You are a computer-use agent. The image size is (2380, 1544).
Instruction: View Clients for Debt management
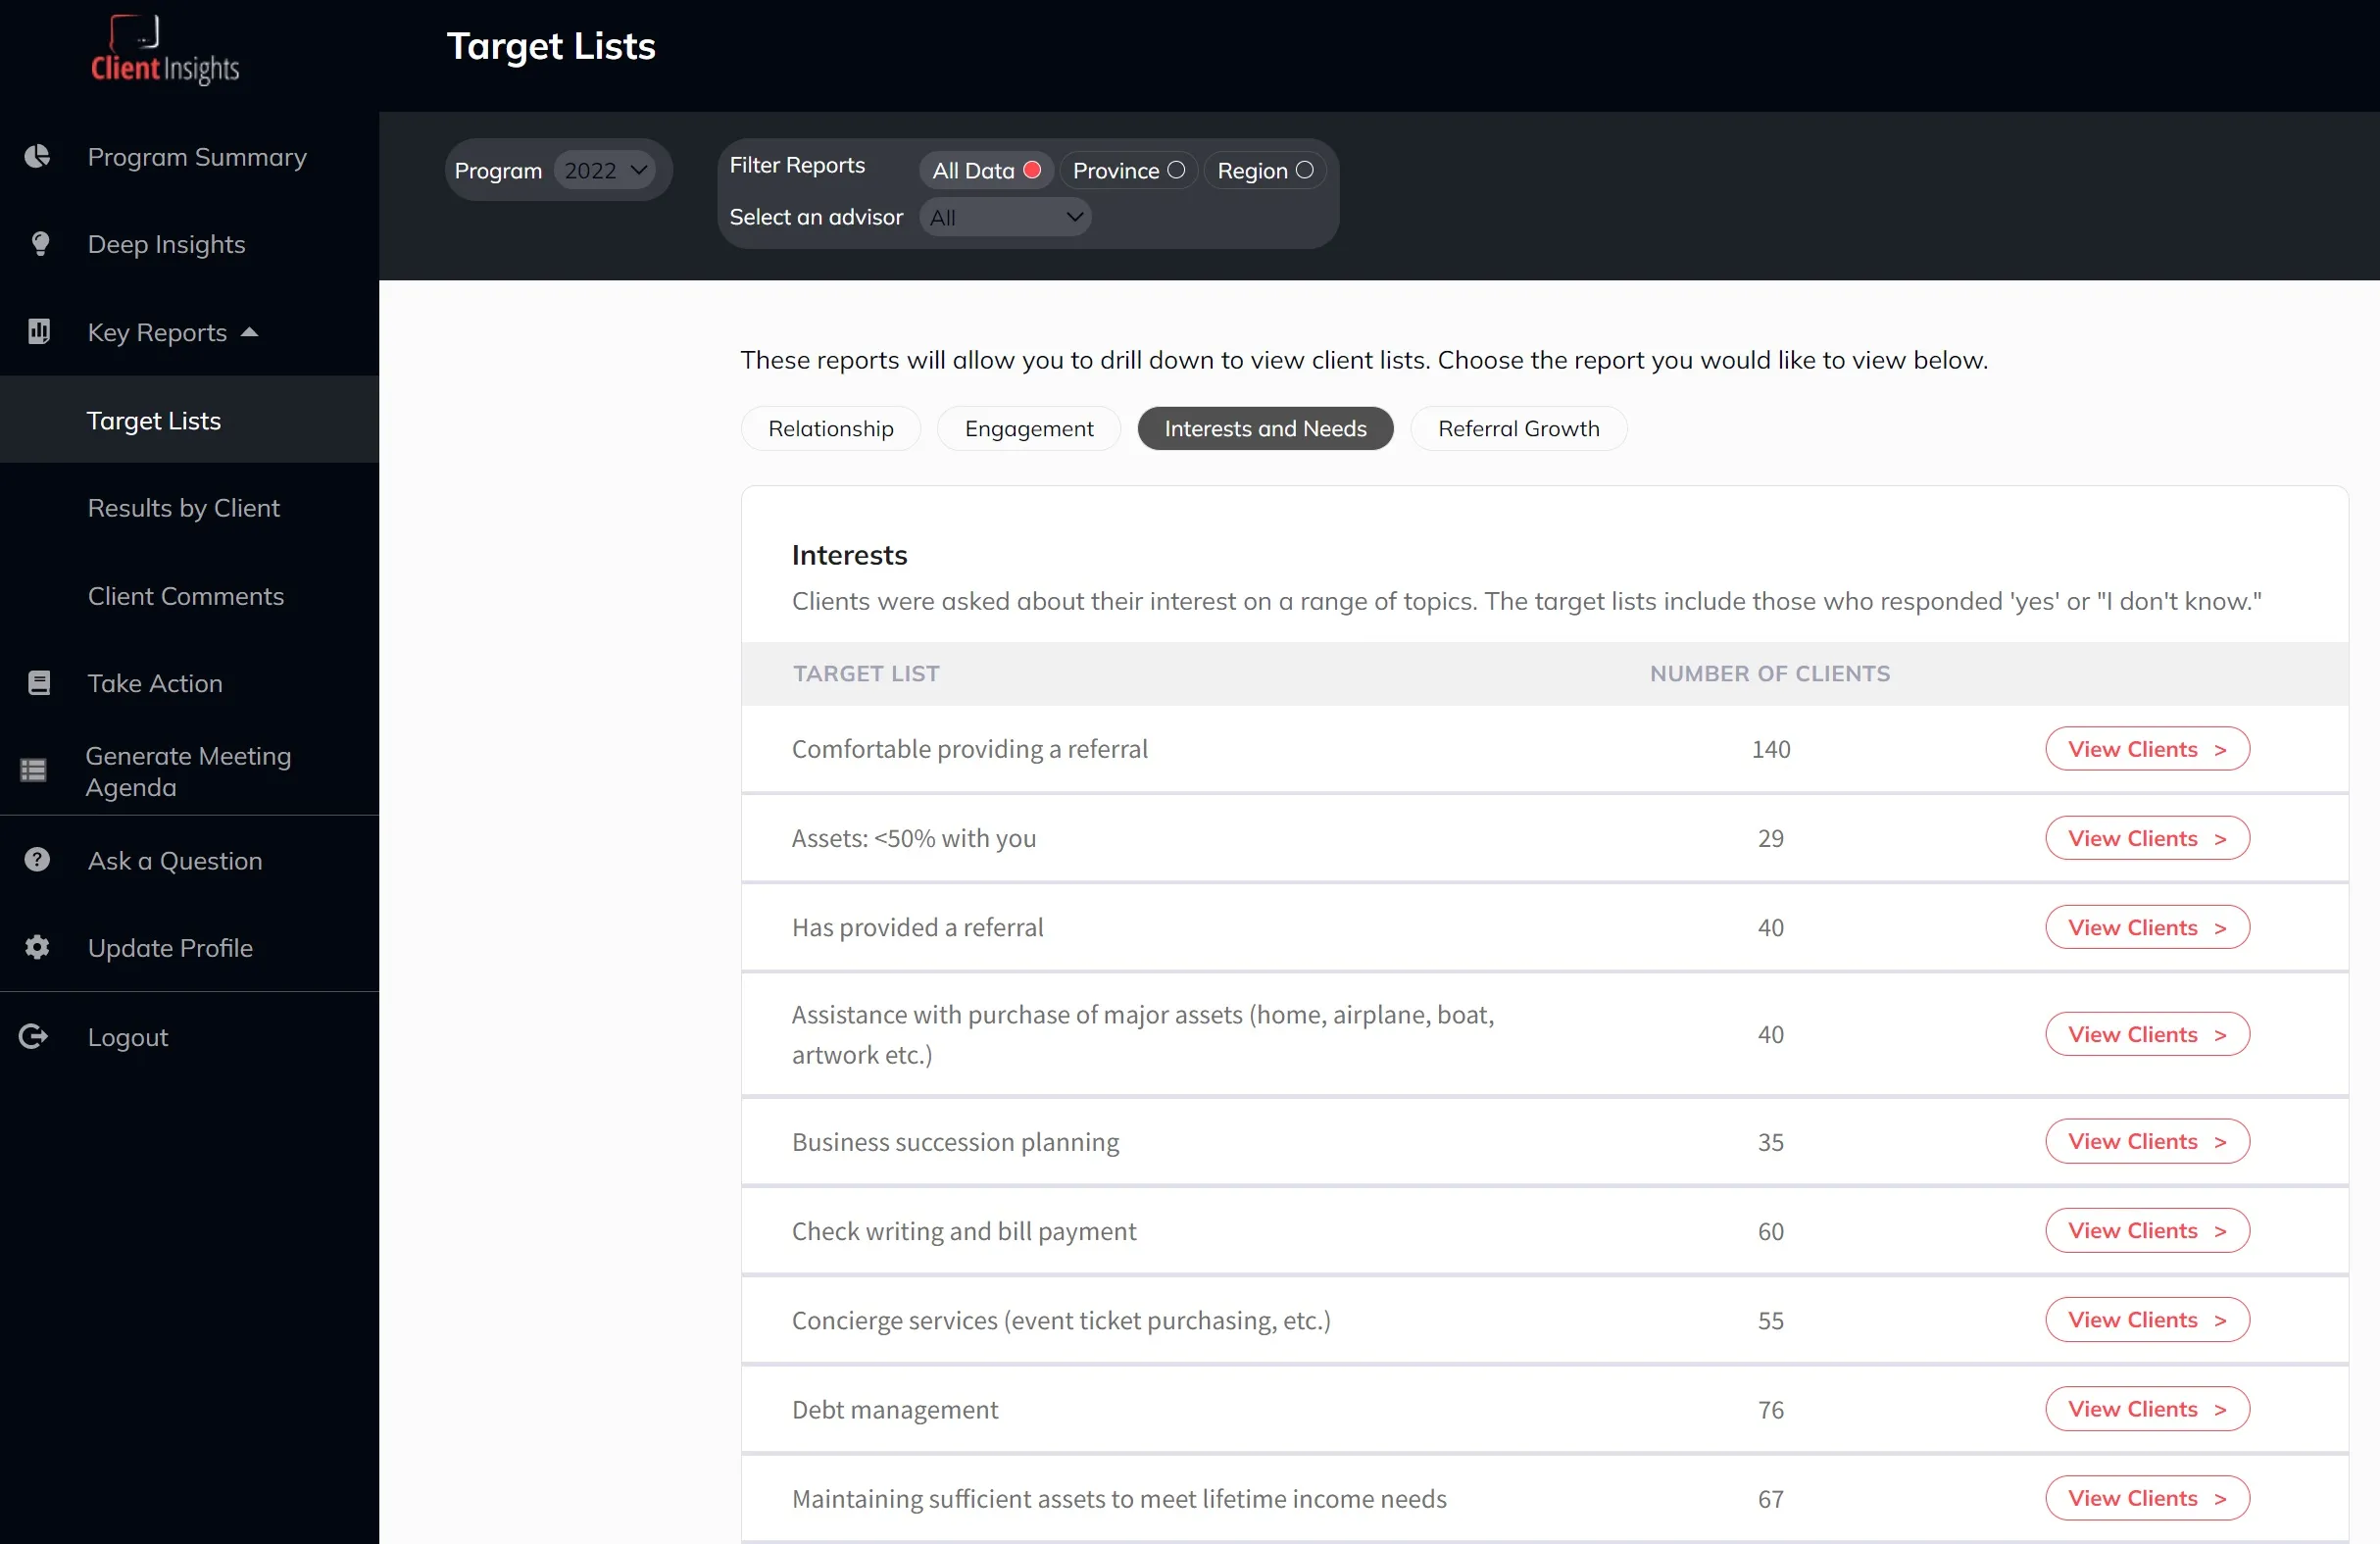click(x=2147, y=1409)
